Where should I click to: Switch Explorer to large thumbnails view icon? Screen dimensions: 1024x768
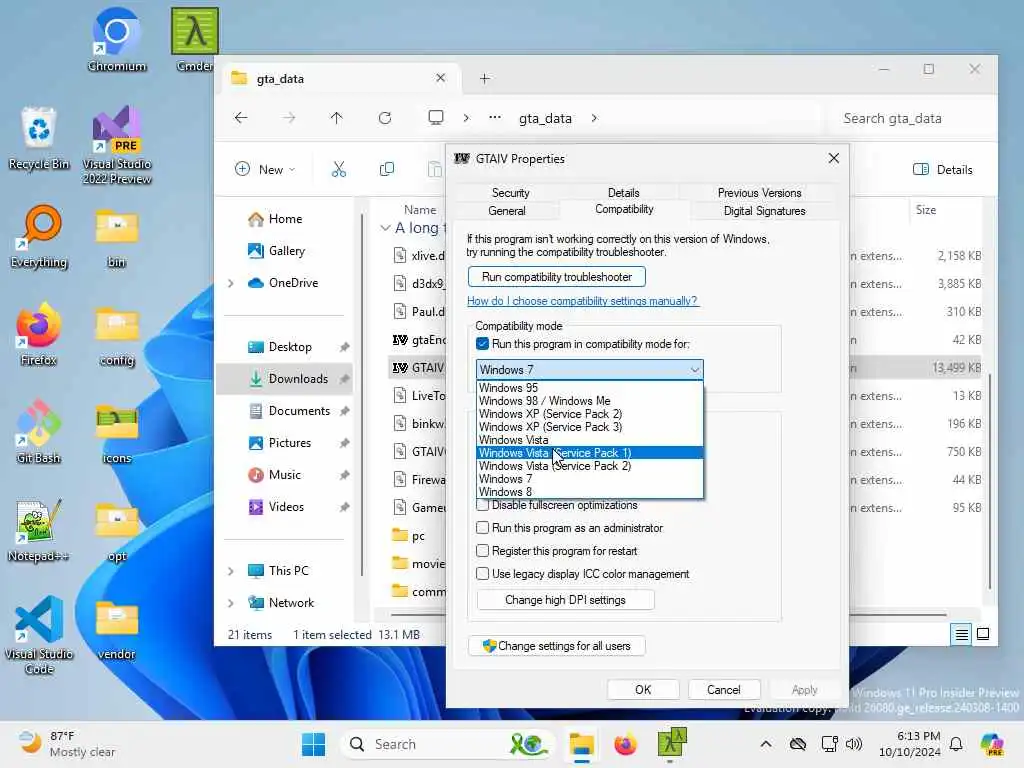(983, 633)
